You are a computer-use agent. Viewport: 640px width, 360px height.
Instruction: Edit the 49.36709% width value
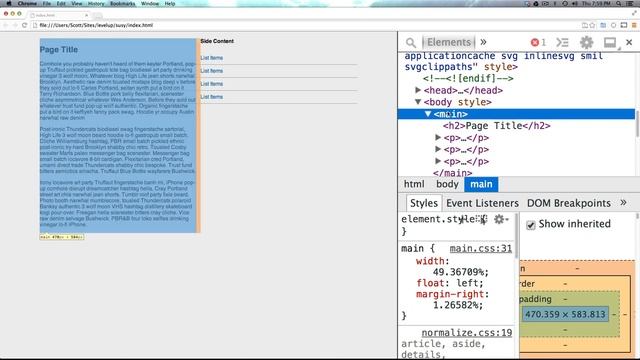click(458, 272)
